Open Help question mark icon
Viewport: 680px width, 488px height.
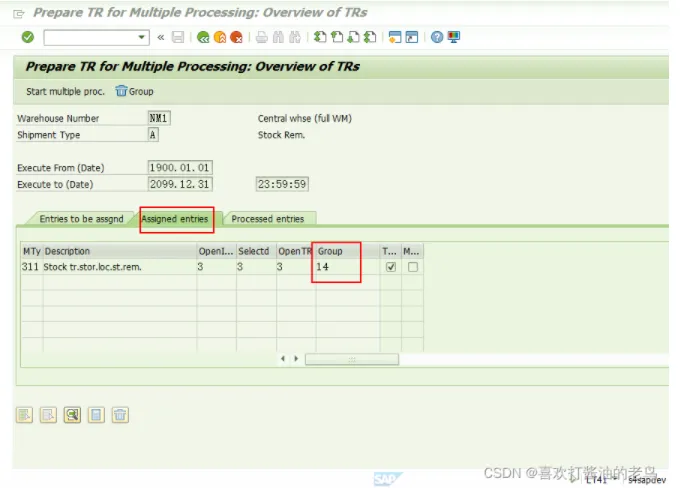[x=437, y=37]
